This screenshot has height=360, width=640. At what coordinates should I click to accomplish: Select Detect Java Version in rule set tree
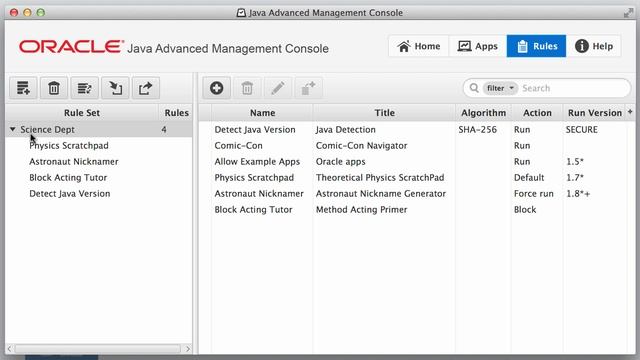tap(69, 193)
